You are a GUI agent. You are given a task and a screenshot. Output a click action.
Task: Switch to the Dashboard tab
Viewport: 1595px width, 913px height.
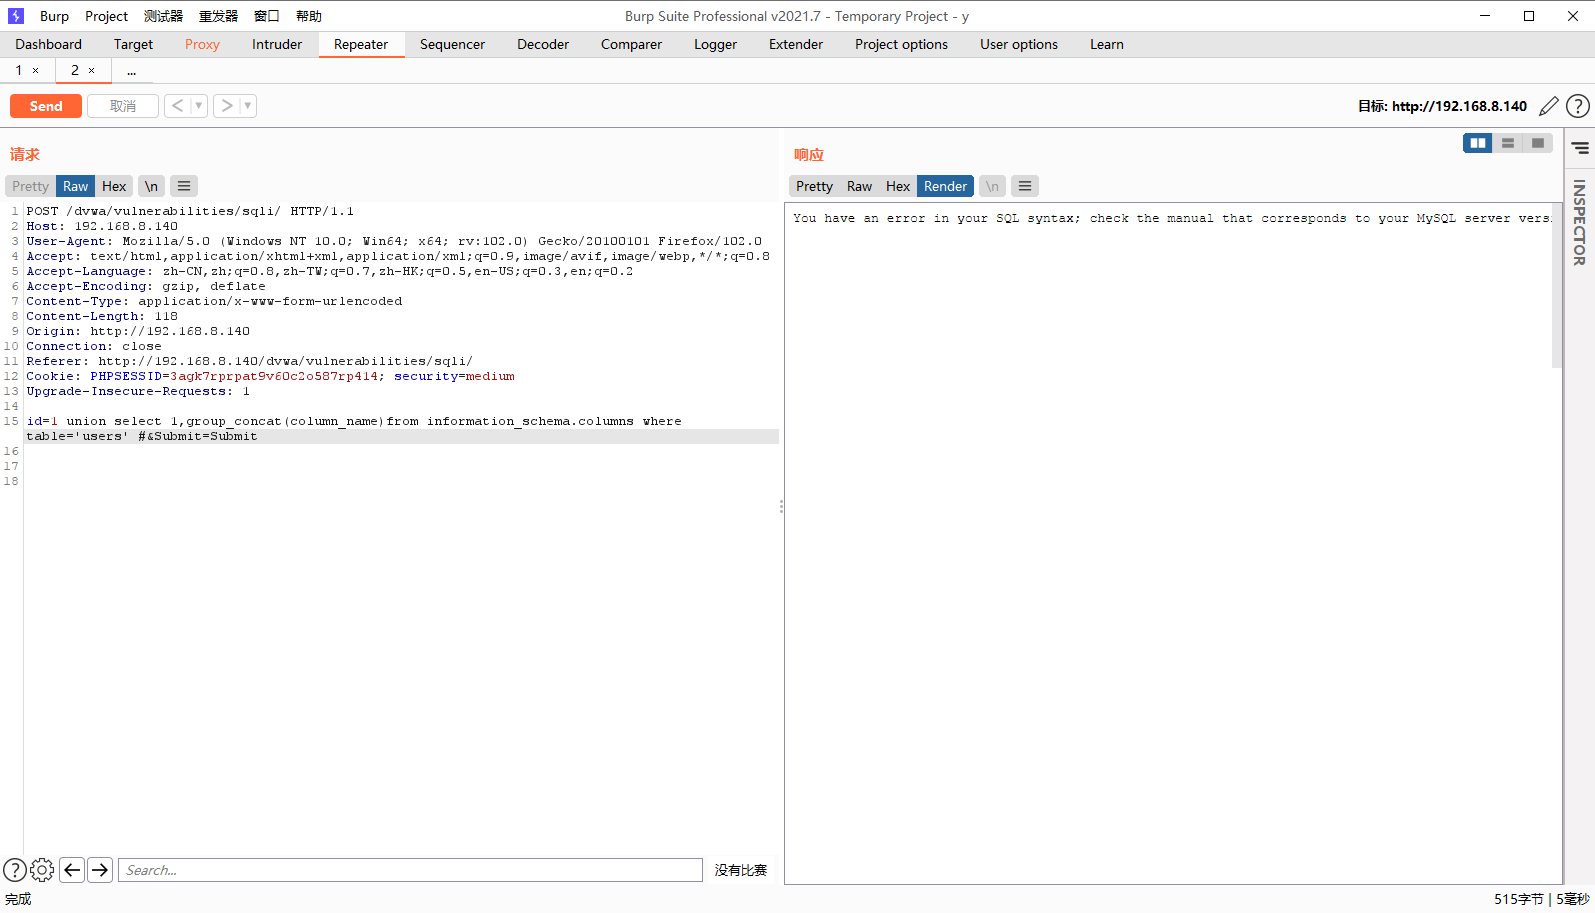[x=49, y=44]
